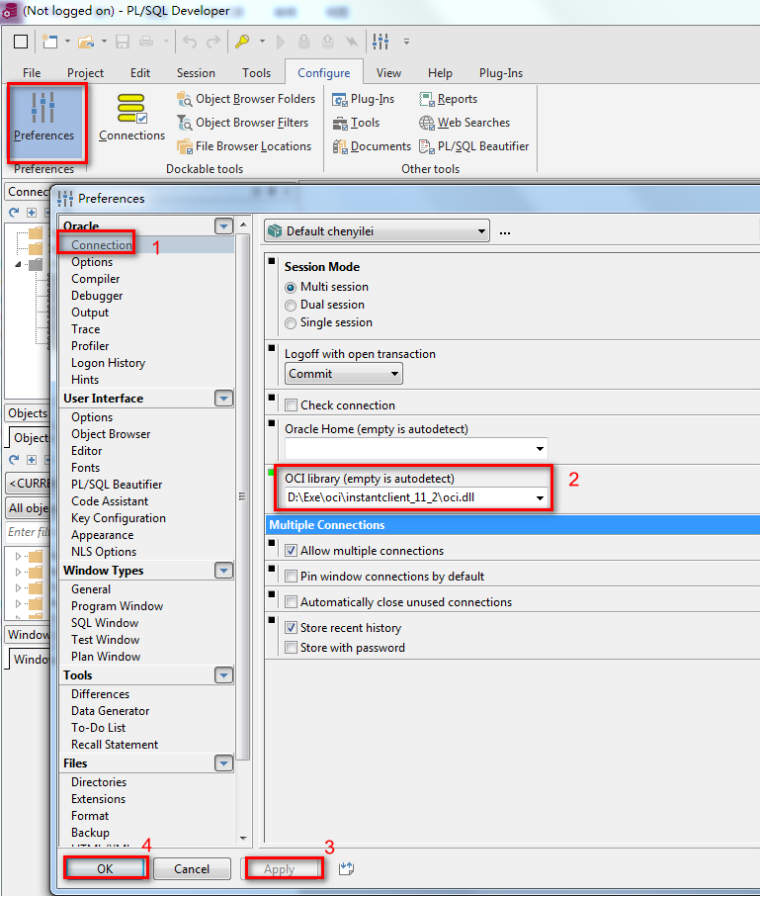This screenshot has width=760, height=897.
Task: Click the Undo toolbar icon
Action: tap(190, 42)
